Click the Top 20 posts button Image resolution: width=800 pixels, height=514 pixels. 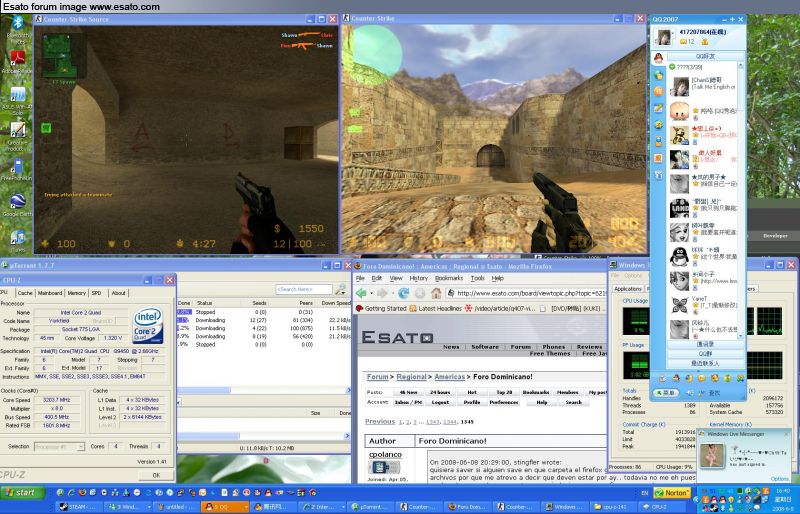pos(504,393)
